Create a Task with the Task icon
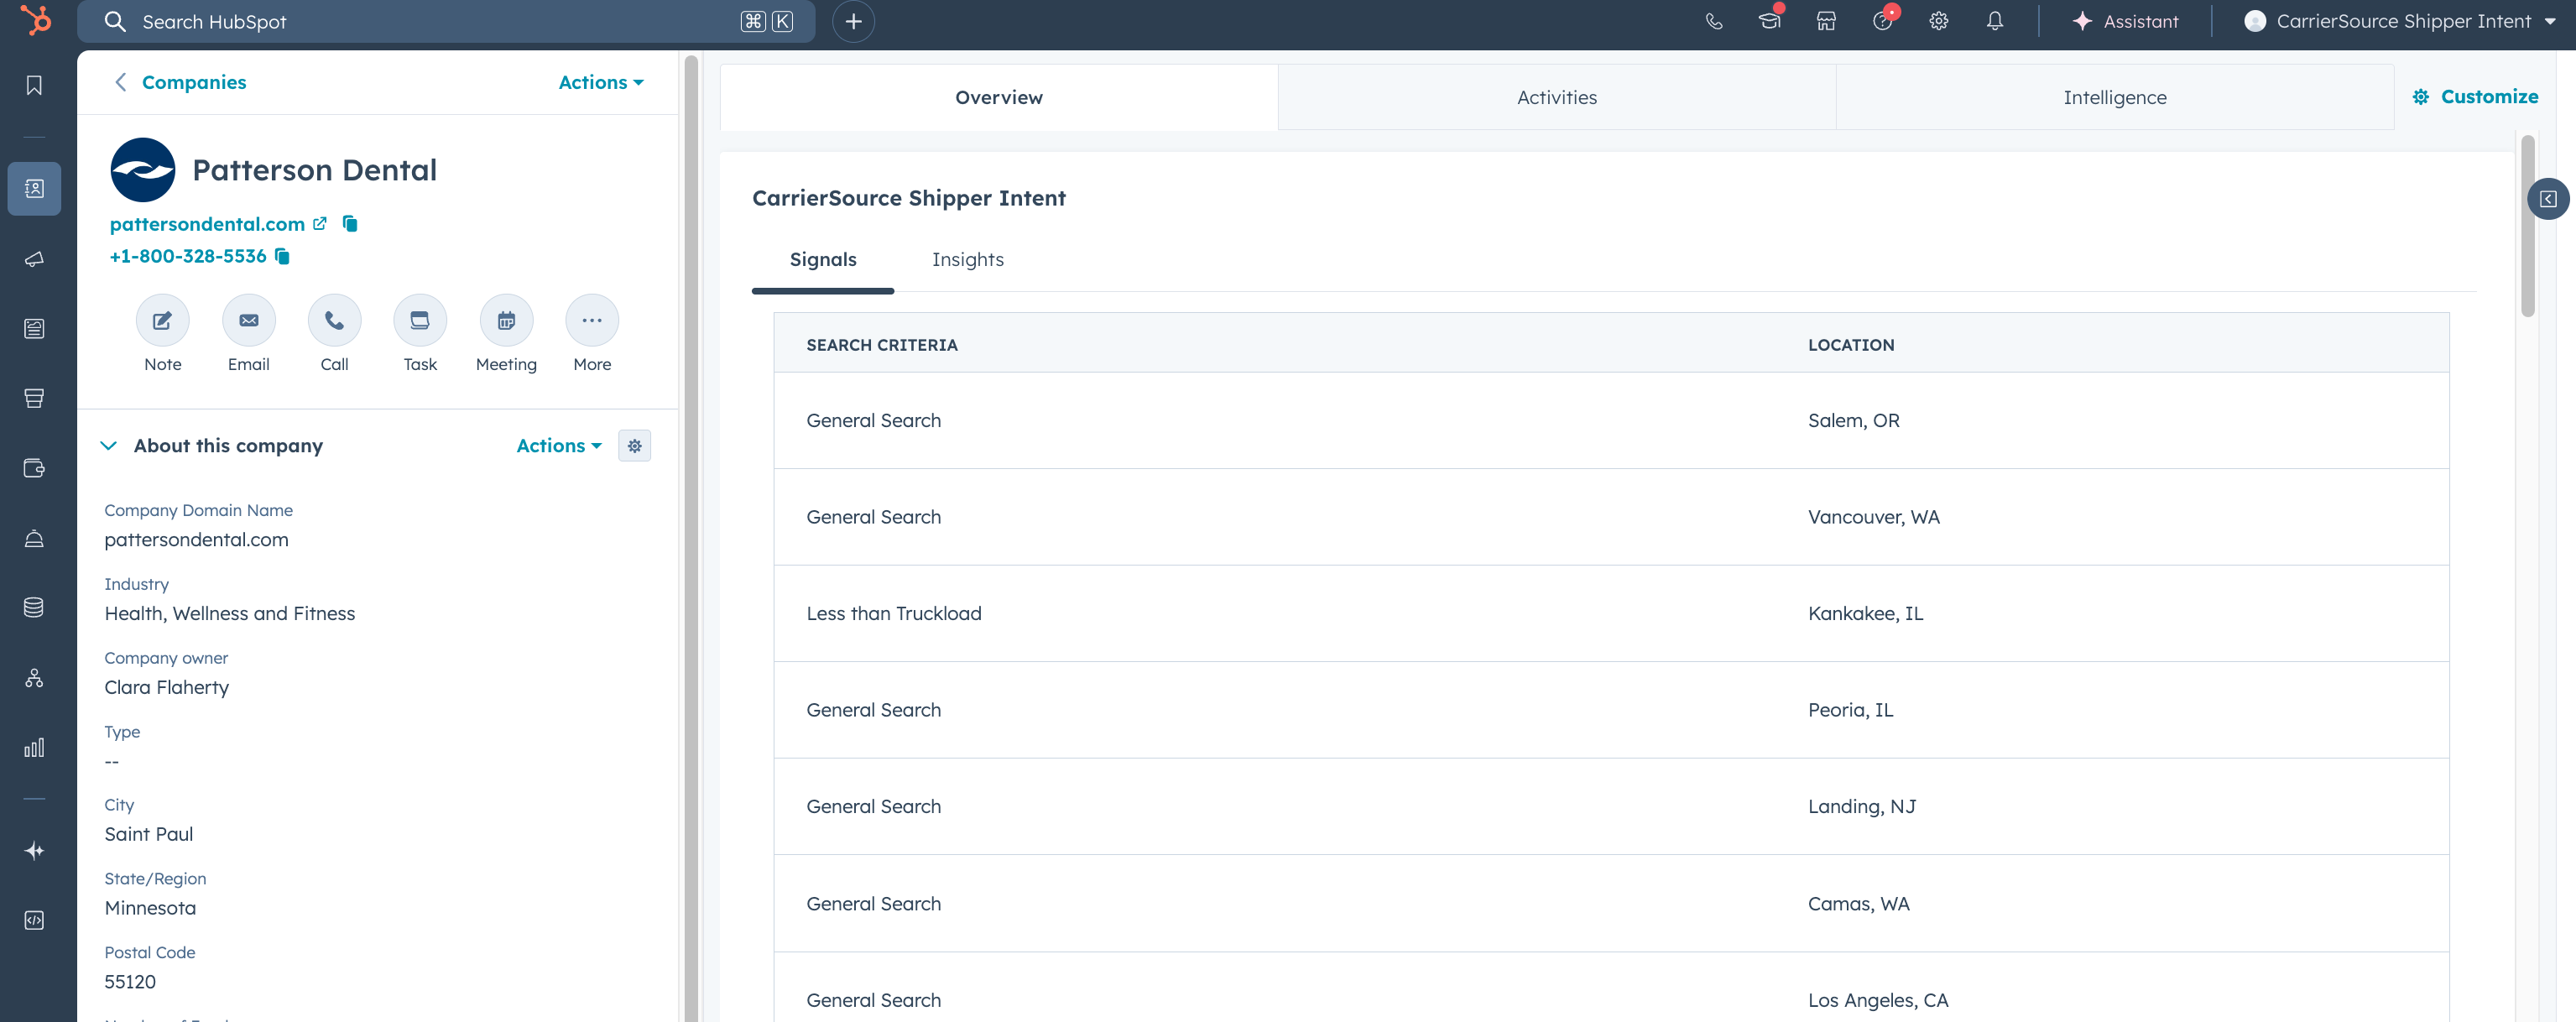Viewport: 2576px width, 1022px height. point(420,321)
